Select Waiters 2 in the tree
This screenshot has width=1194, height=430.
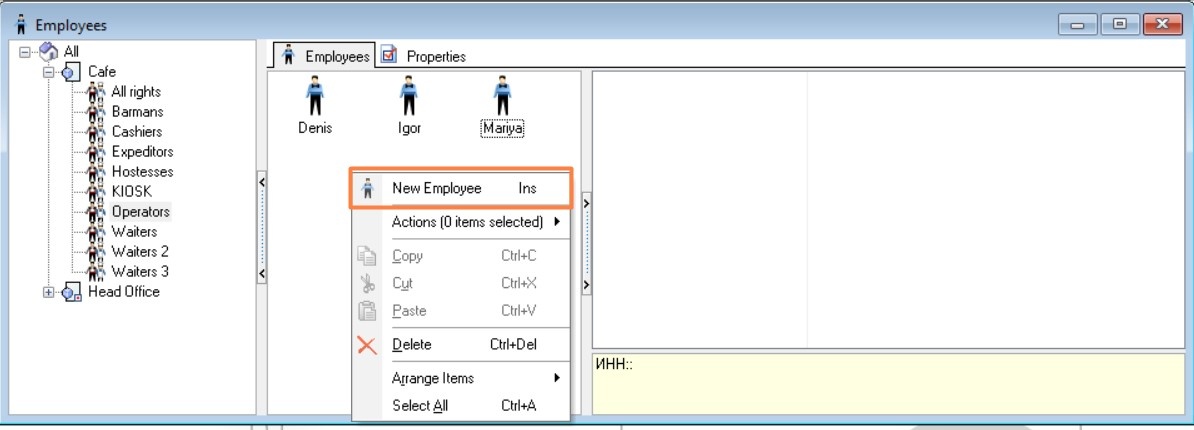click(140, 252)
